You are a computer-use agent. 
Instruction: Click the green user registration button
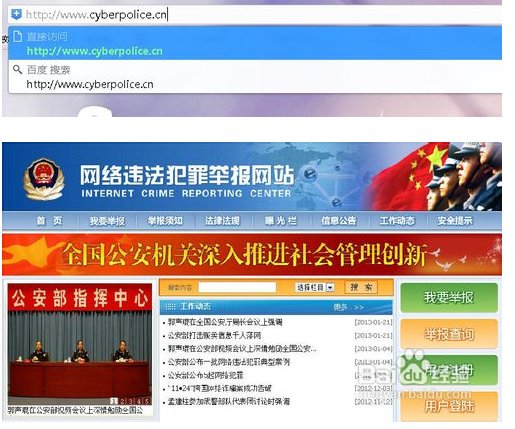pos(449,370)
